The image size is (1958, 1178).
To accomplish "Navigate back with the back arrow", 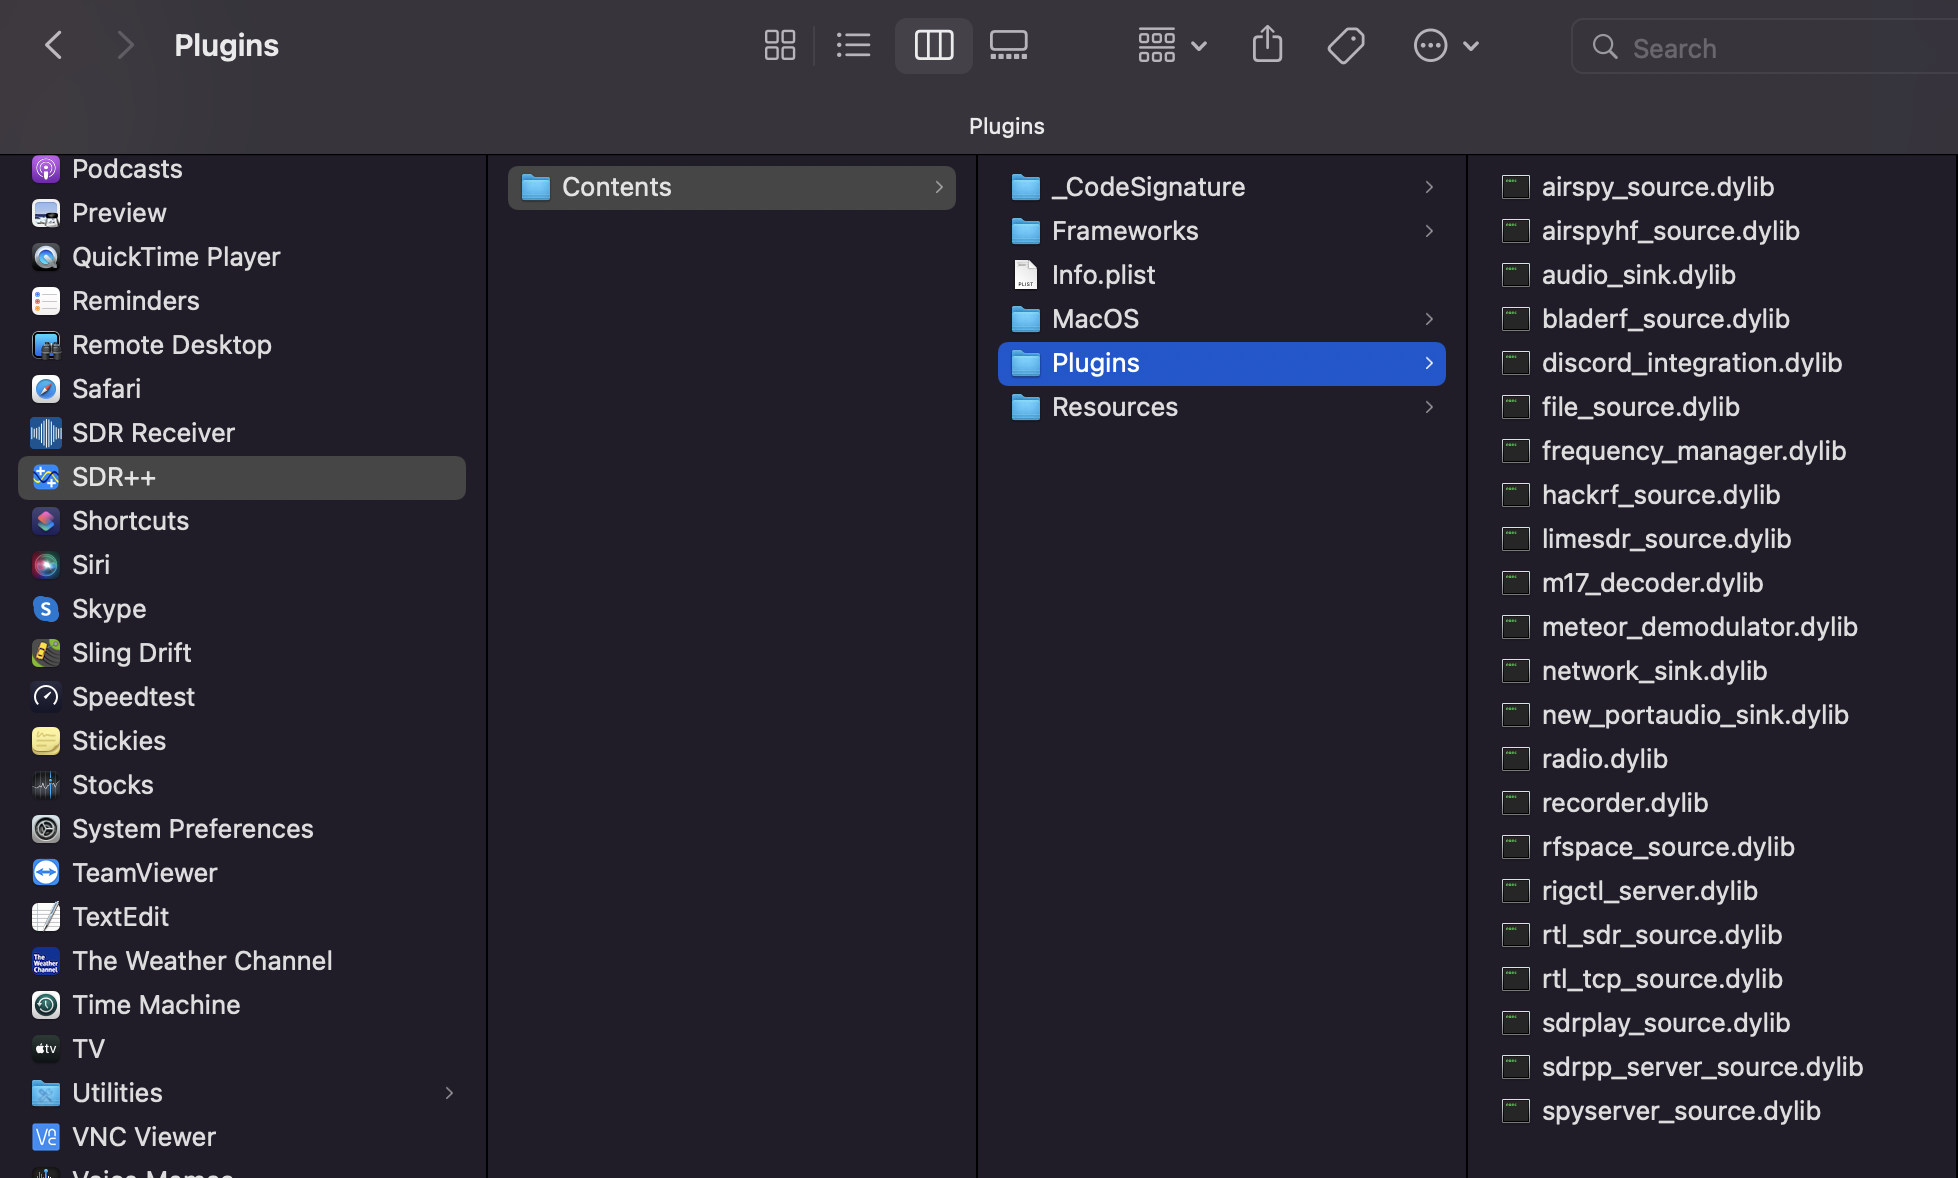I will point(53,45).
